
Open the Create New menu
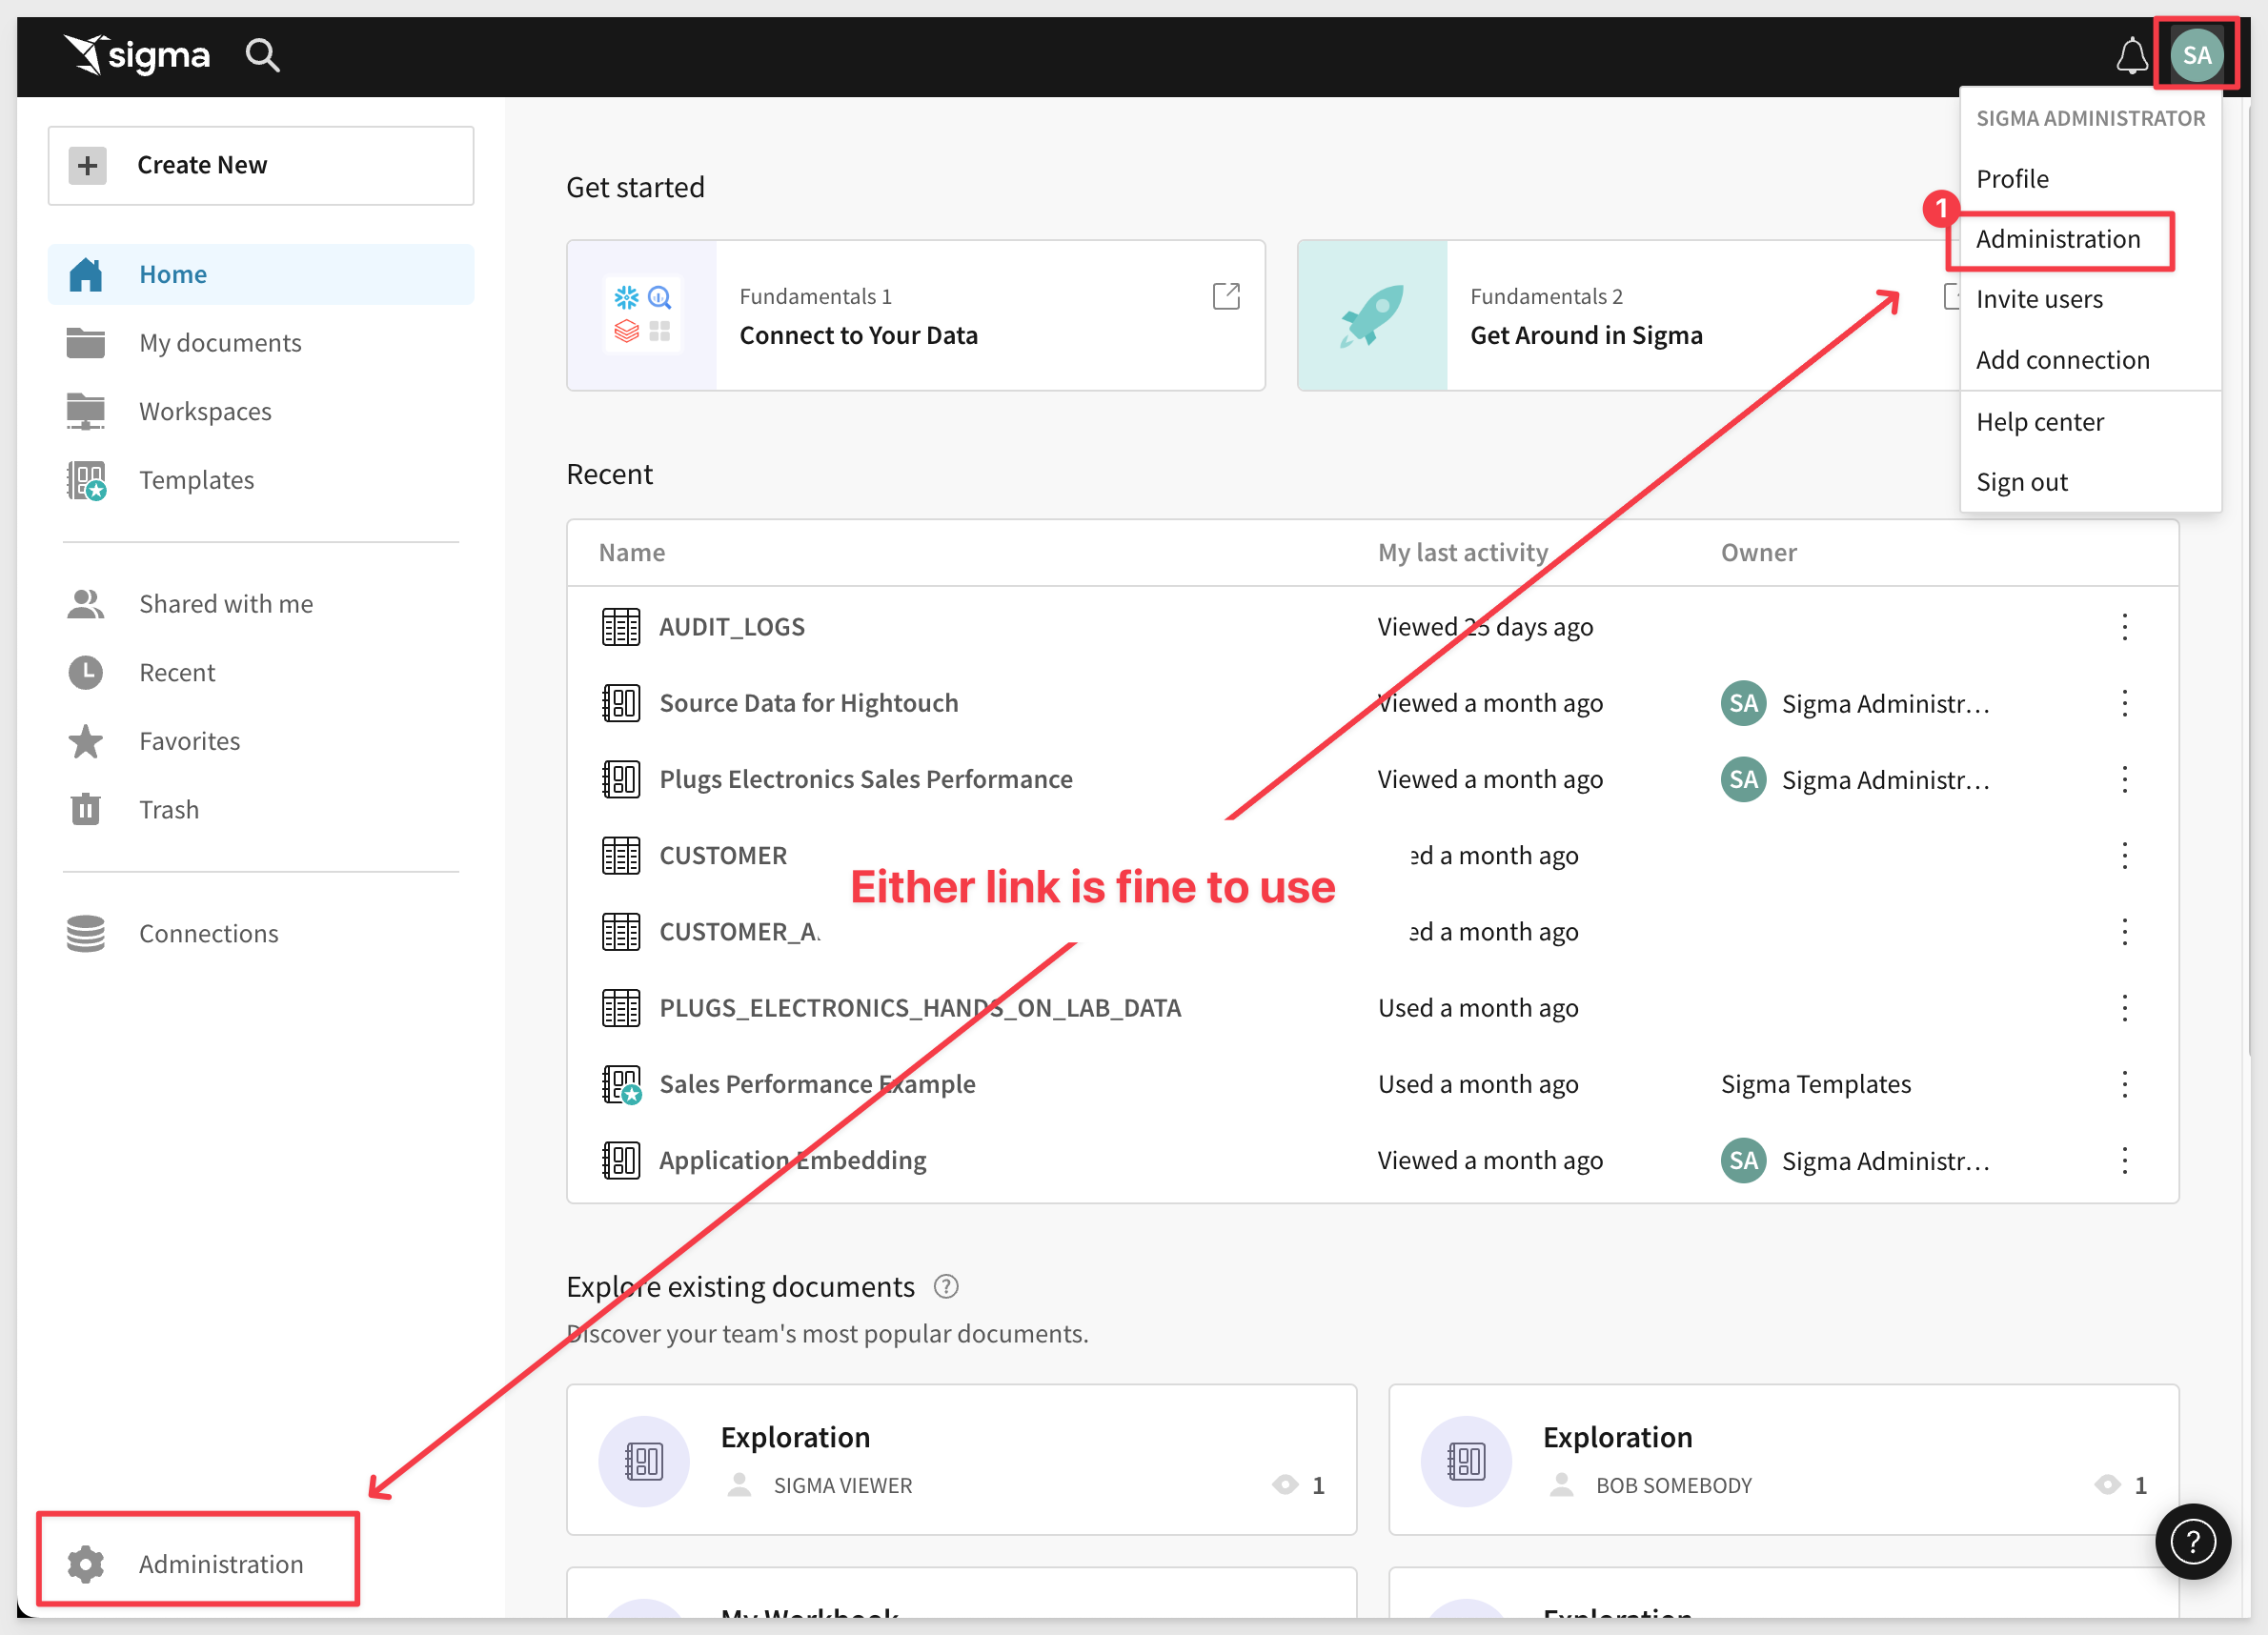coord(261,165)
